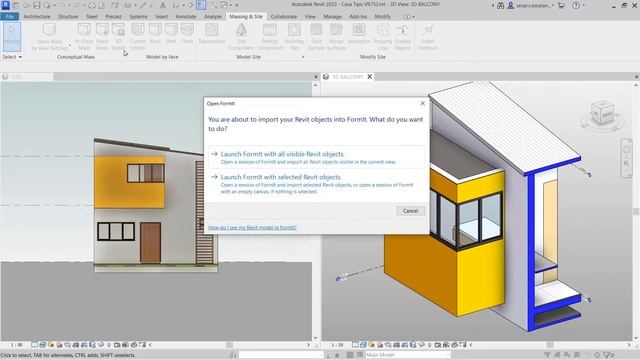
Task: Click Cancel in the Open FormIt dialog
Action: pyautogui.click(x=410, y=211)
